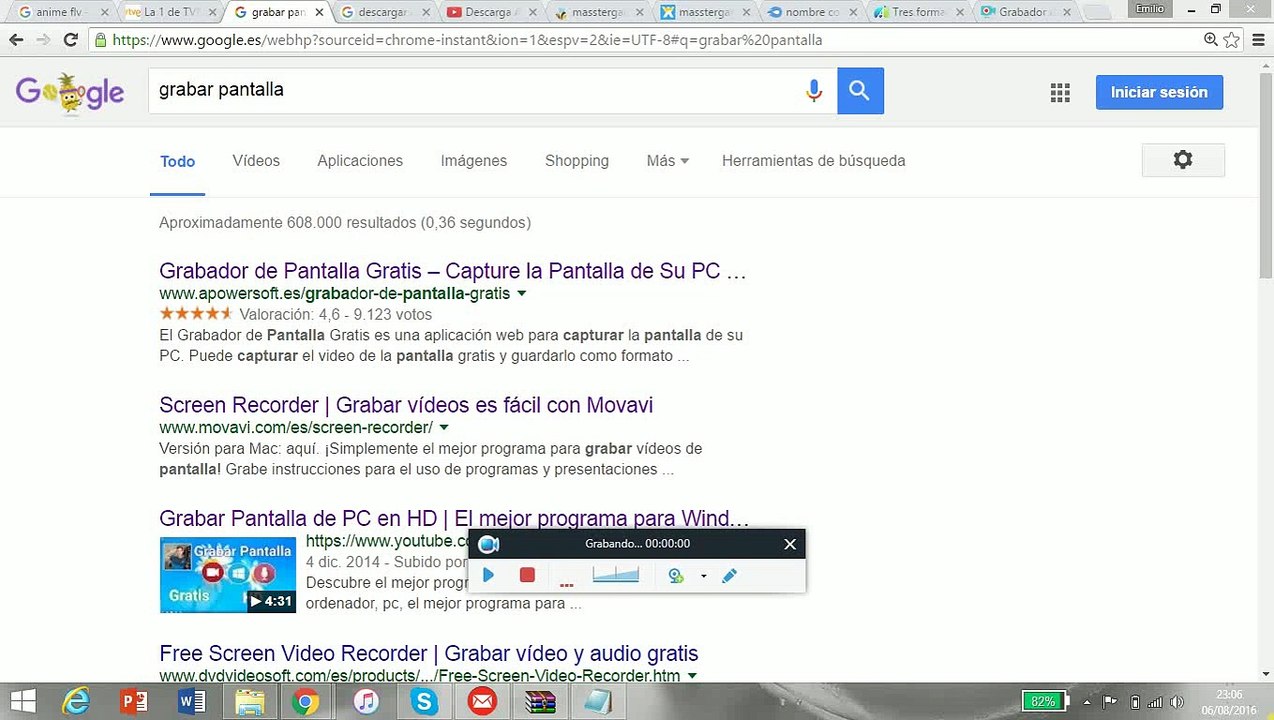Open Herramientas de búsqueda
Viewport: 1274px width, 720px height.
pos(814,160)
